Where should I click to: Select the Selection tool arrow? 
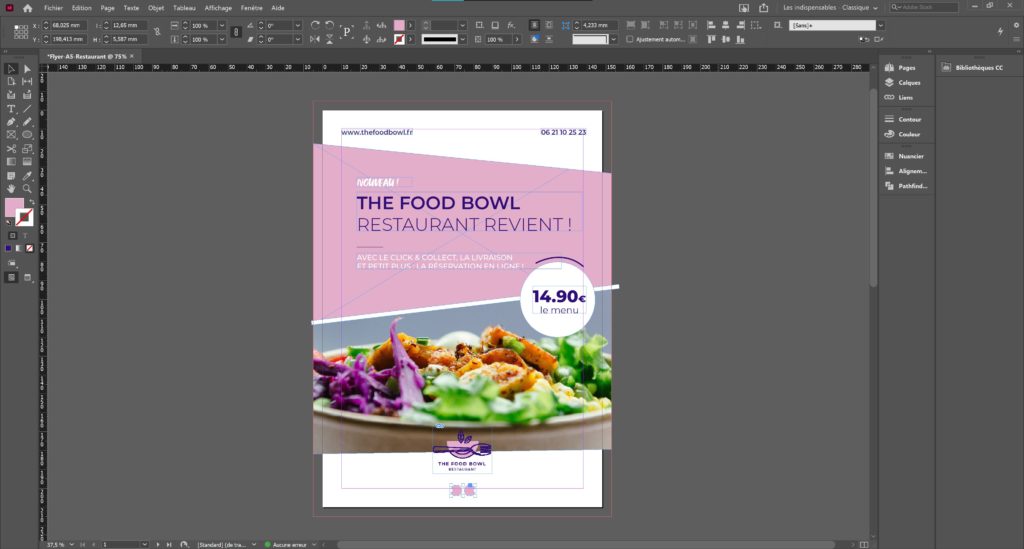click(11, 69)
